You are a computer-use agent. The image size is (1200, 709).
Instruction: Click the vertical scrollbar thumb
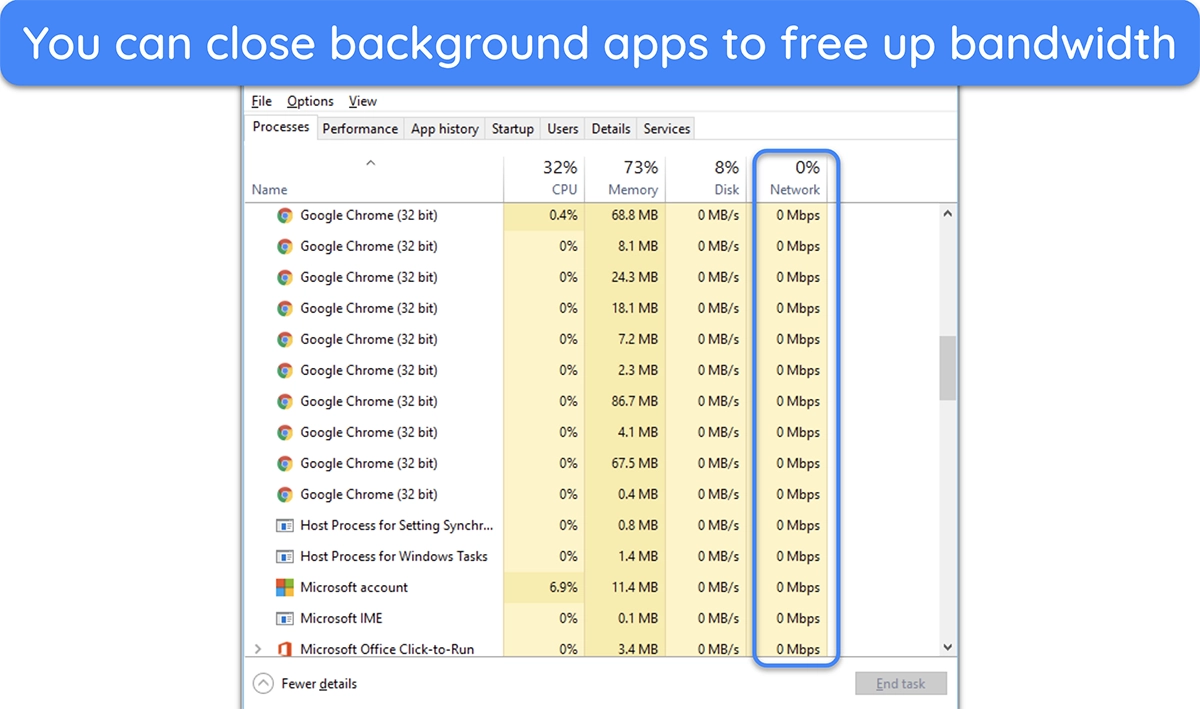[x=947, y=368]
